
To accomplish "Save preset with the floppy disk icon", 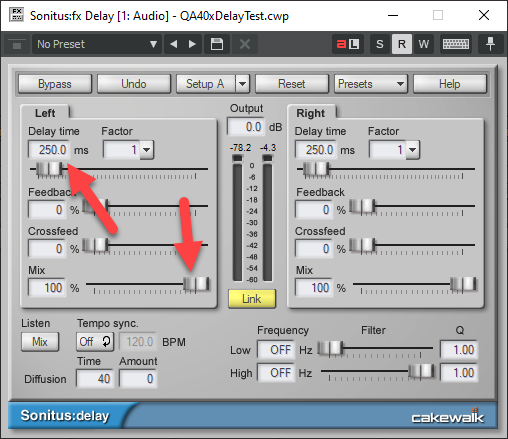I will coord(217,44).
